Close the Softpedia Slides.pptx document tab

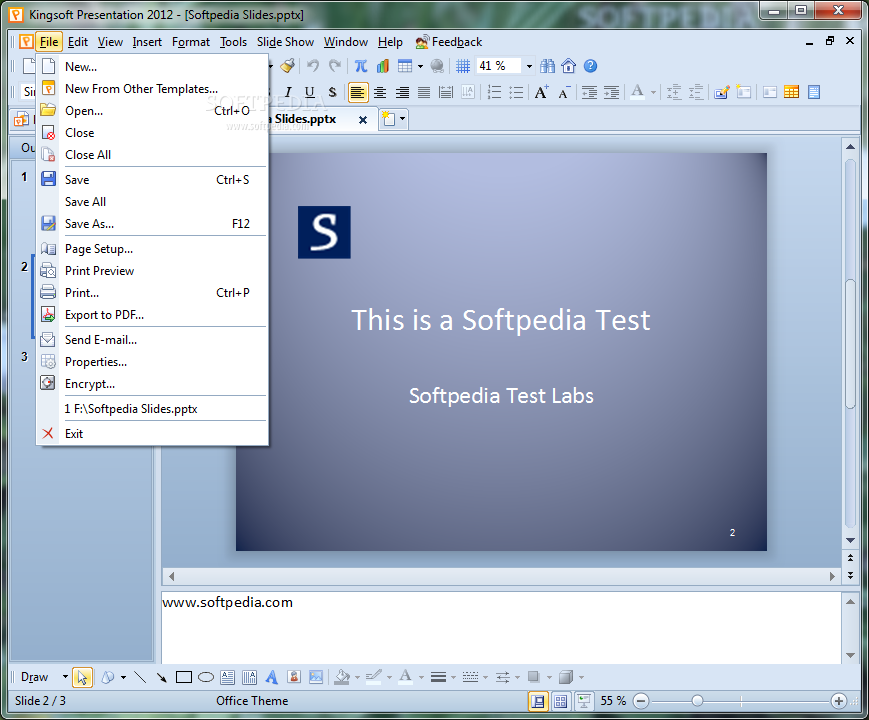362,120
